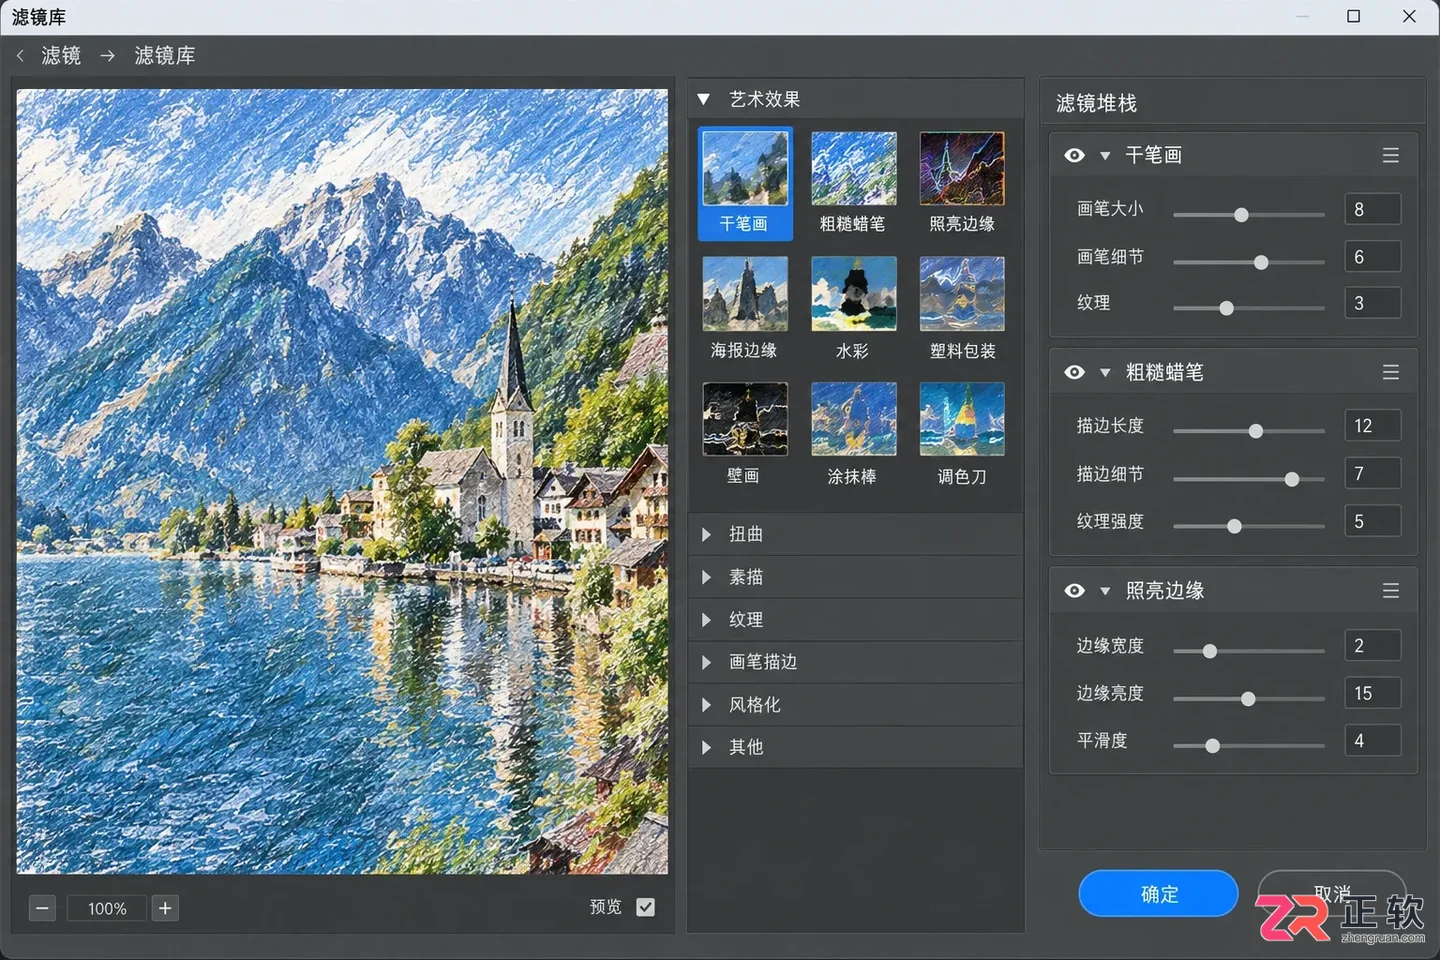Click the 100% zoom level field
The width and height of the screenshot is (1440, 960).
pos(107,908)
